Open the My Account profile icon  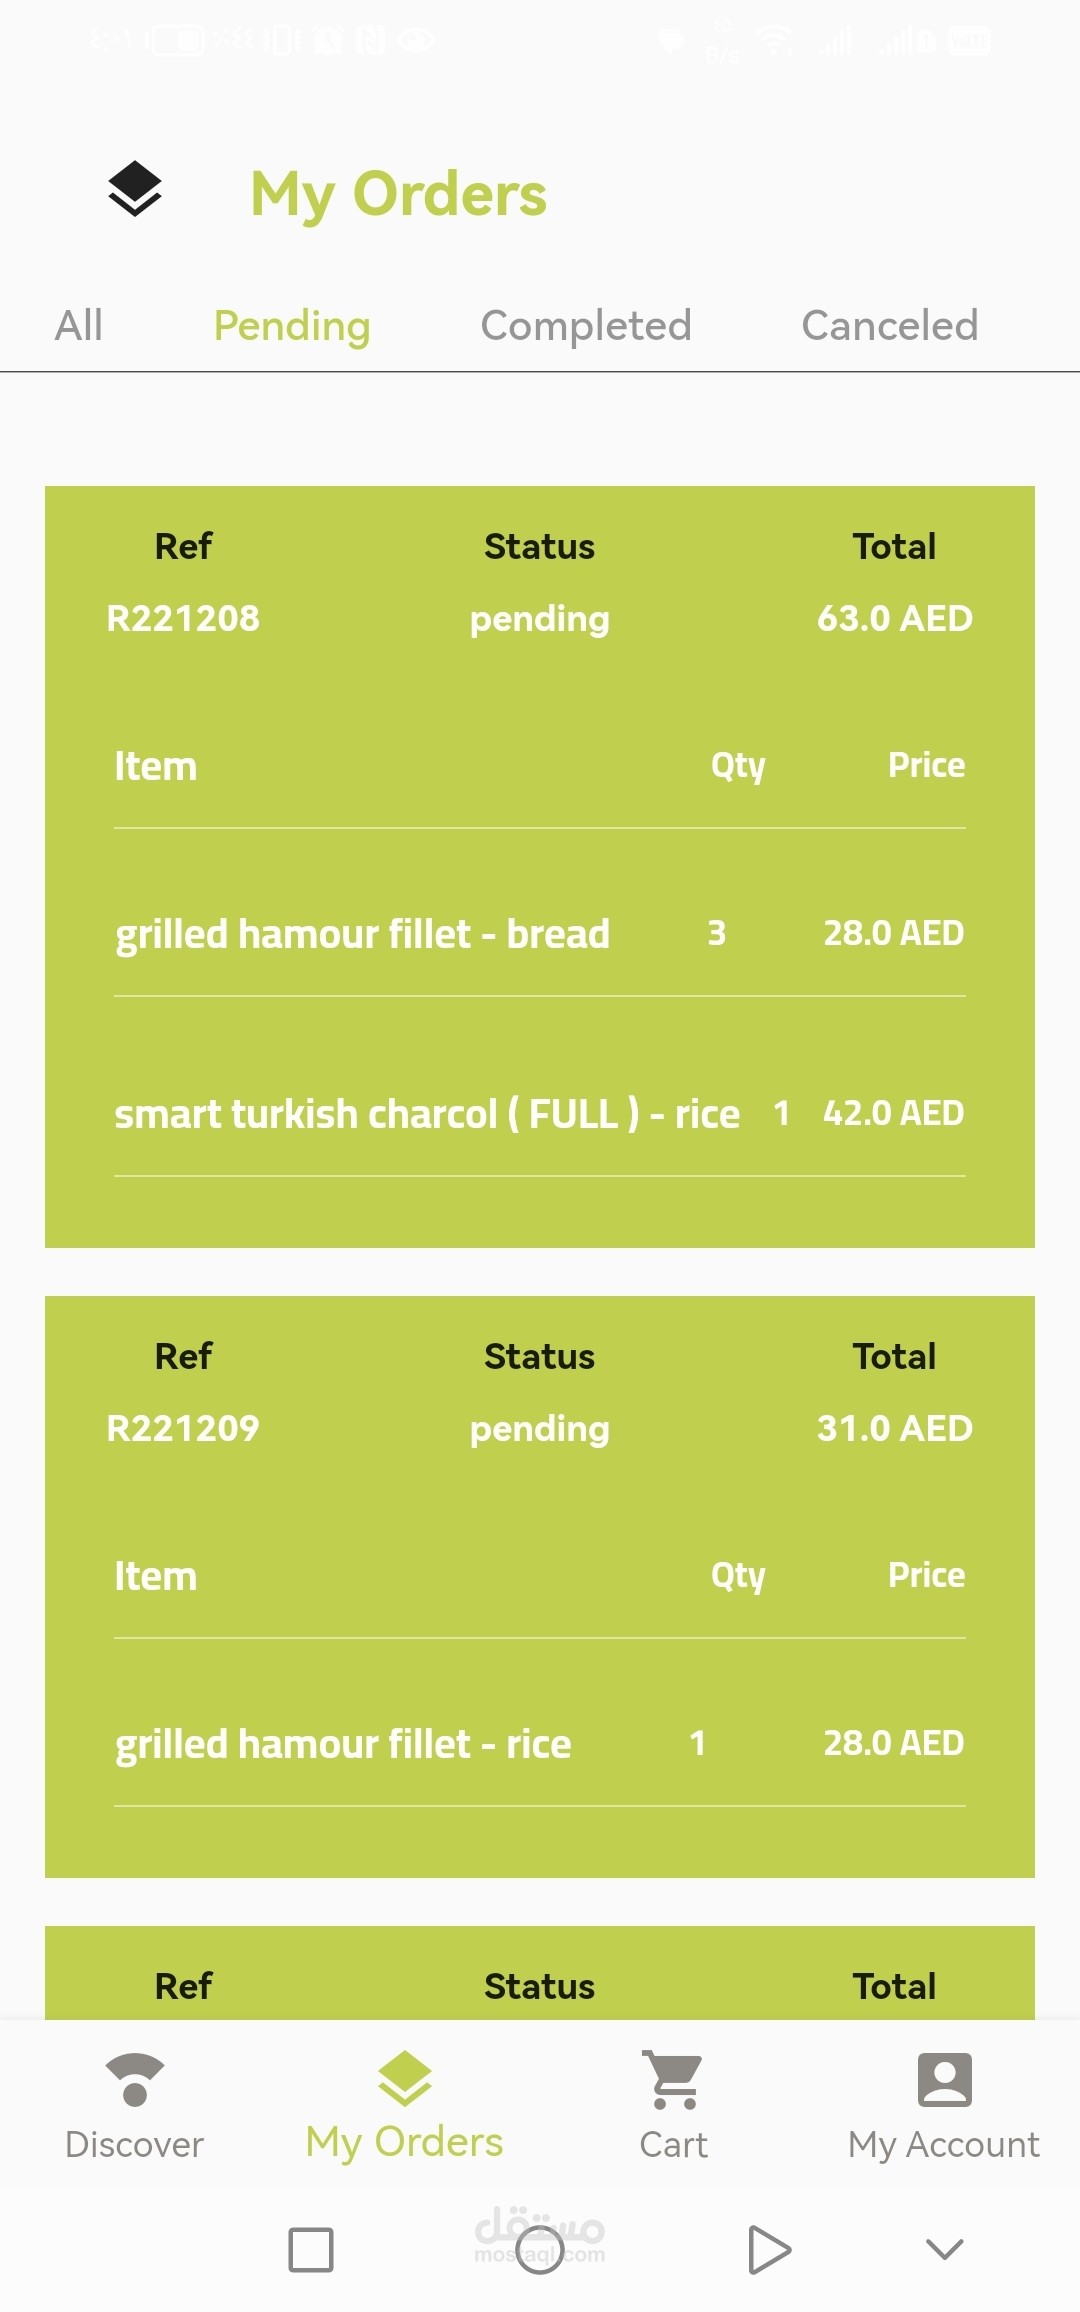point(944,2080)
